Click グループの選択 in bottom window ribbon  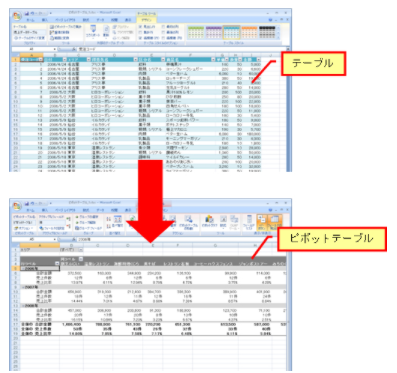pos(88,217)
